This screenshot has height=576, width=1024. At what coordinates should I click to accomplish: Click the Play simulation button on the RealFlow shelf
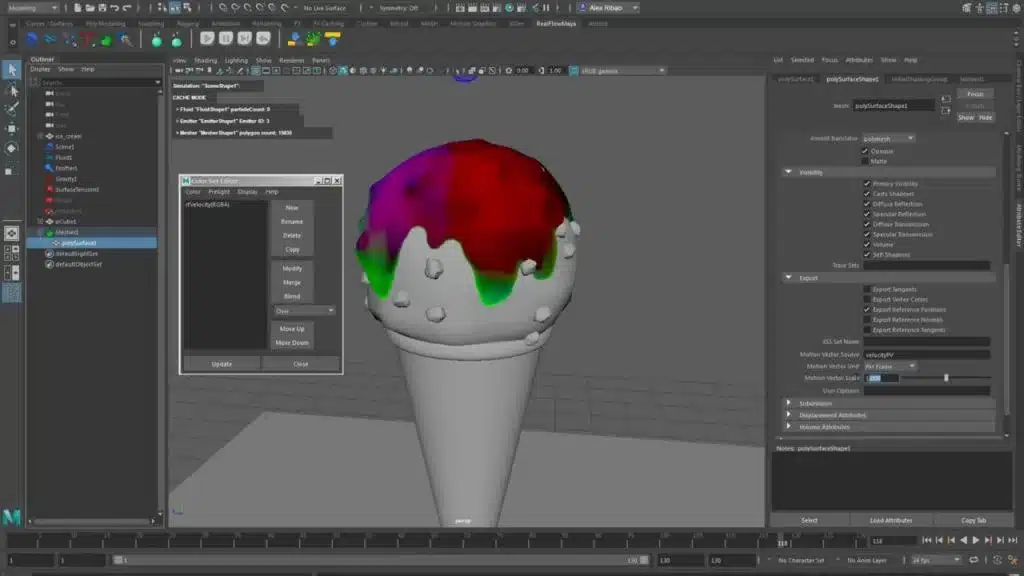[207, 38]
